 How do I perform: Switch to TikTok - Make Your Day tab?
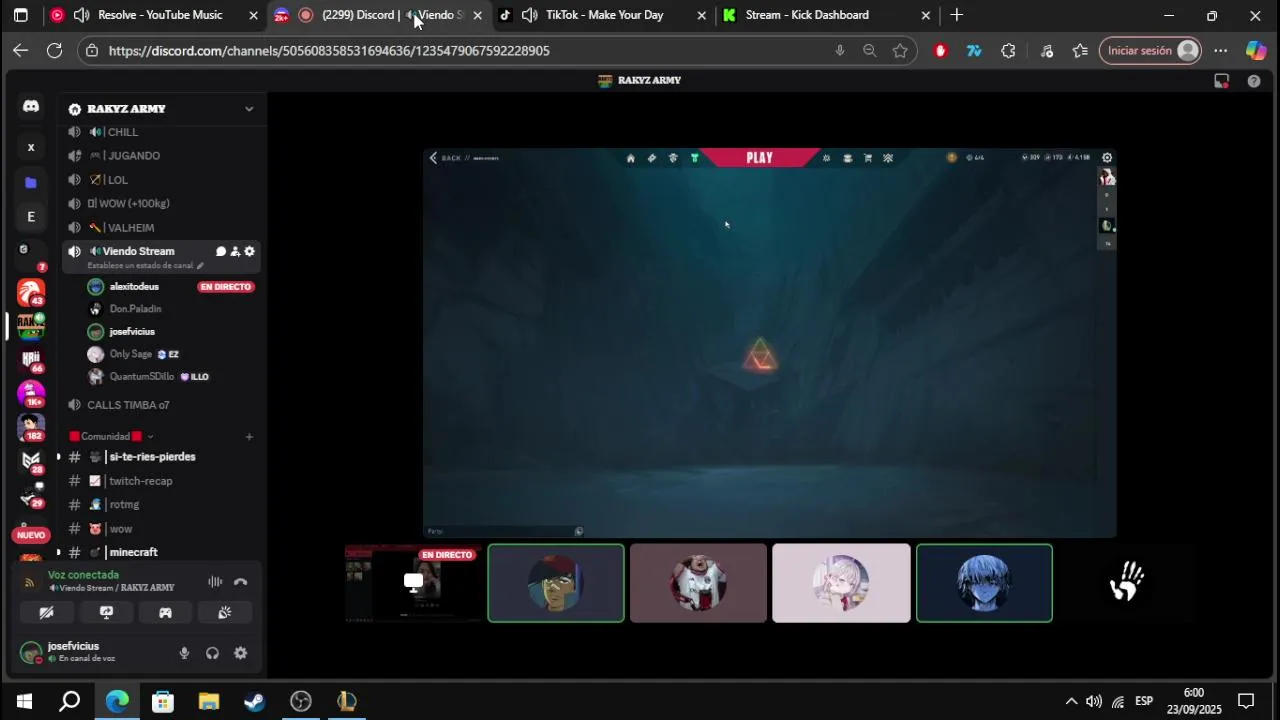pyautogui.click(x=604, y=15)
